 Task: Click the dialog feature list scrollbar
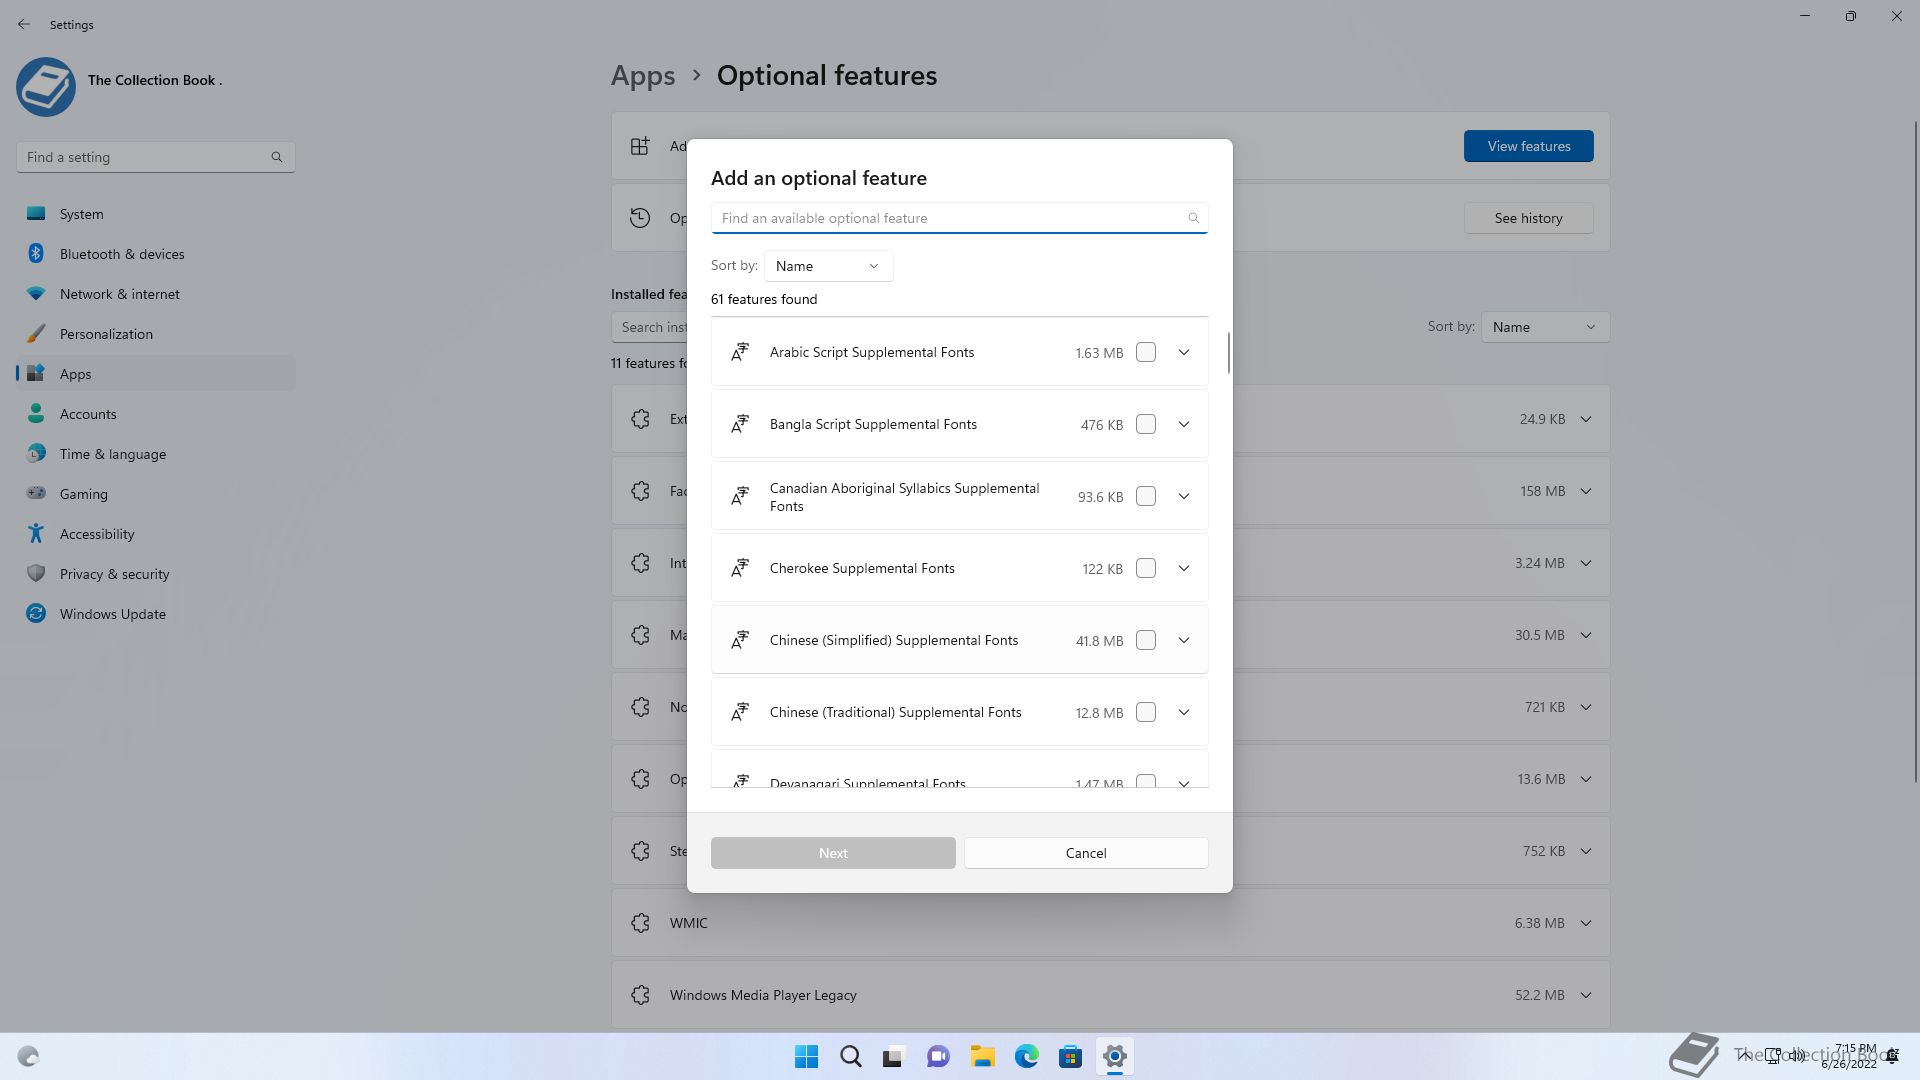1228,352
